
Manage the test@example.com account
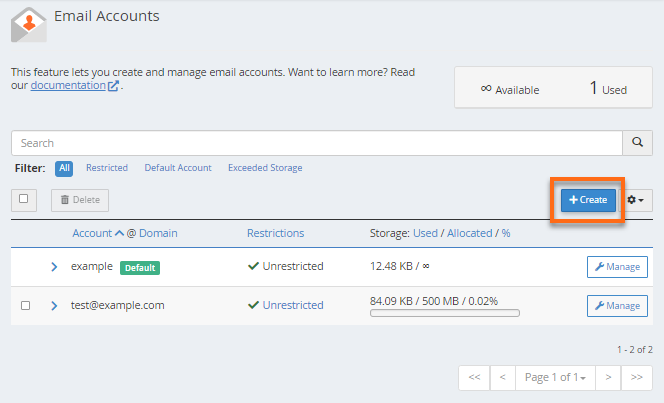point(616,305)
